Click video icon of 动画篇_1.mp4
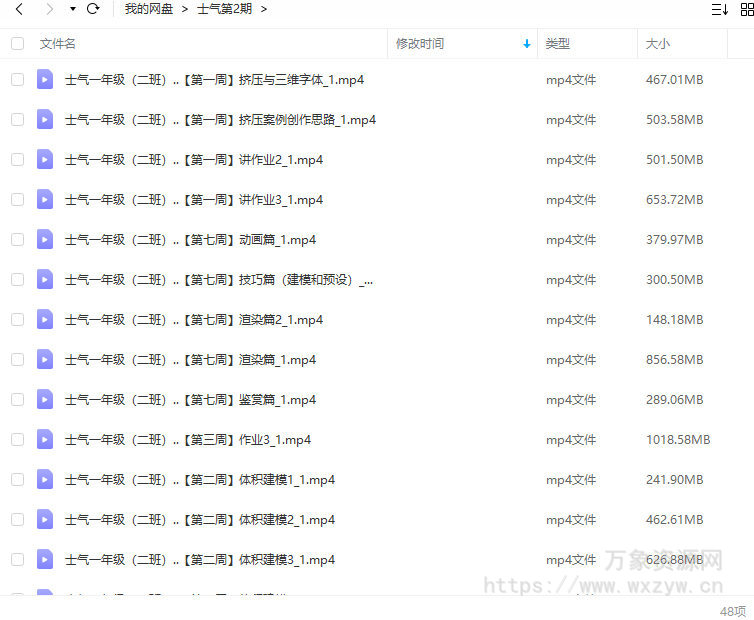 [x=45, y=239]
